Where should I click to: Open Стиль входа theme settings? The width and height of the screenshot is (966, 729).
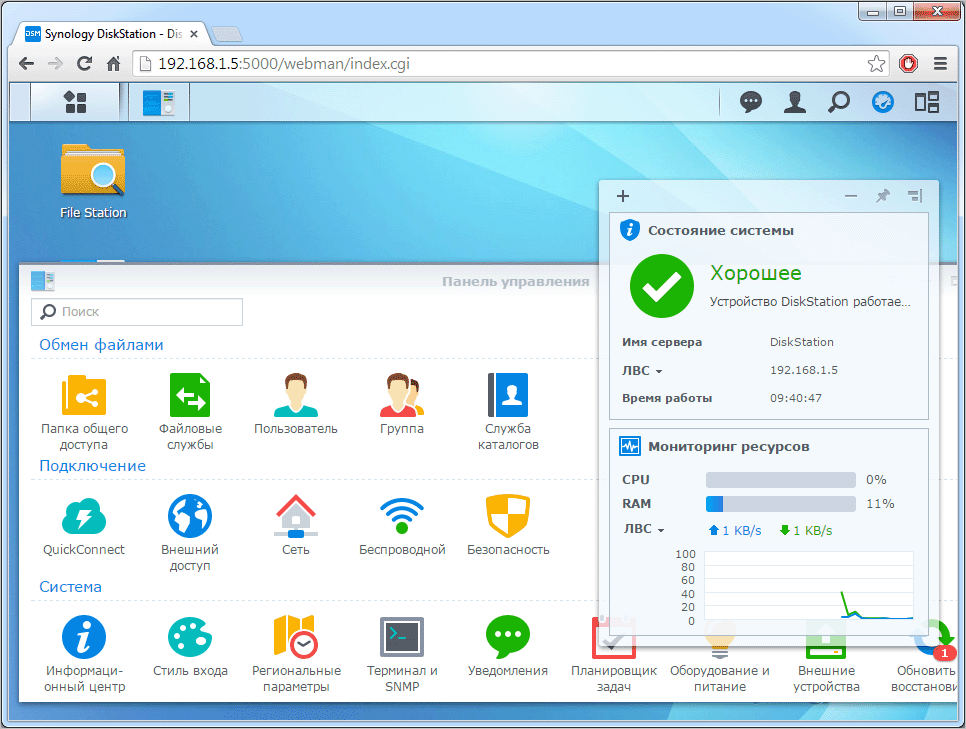pyautogui.click(x=190, y=646)
